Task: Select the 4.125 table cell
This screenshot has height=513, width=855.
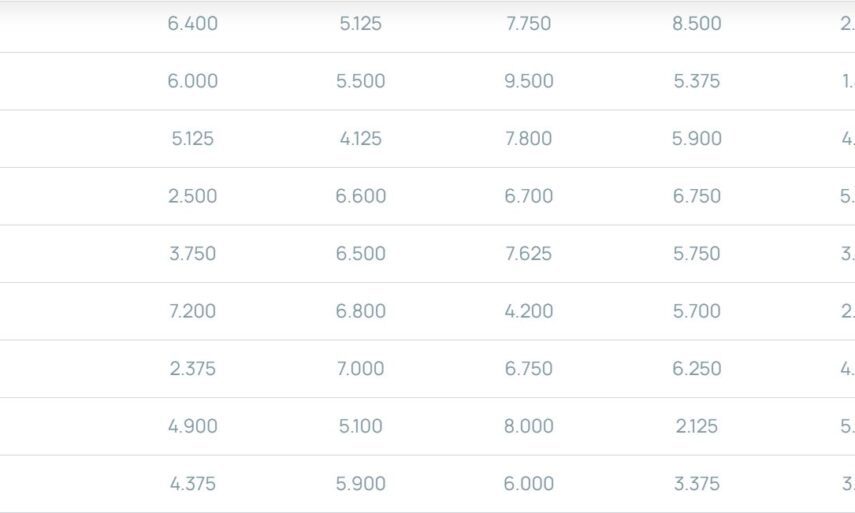Action: point(360,139)
